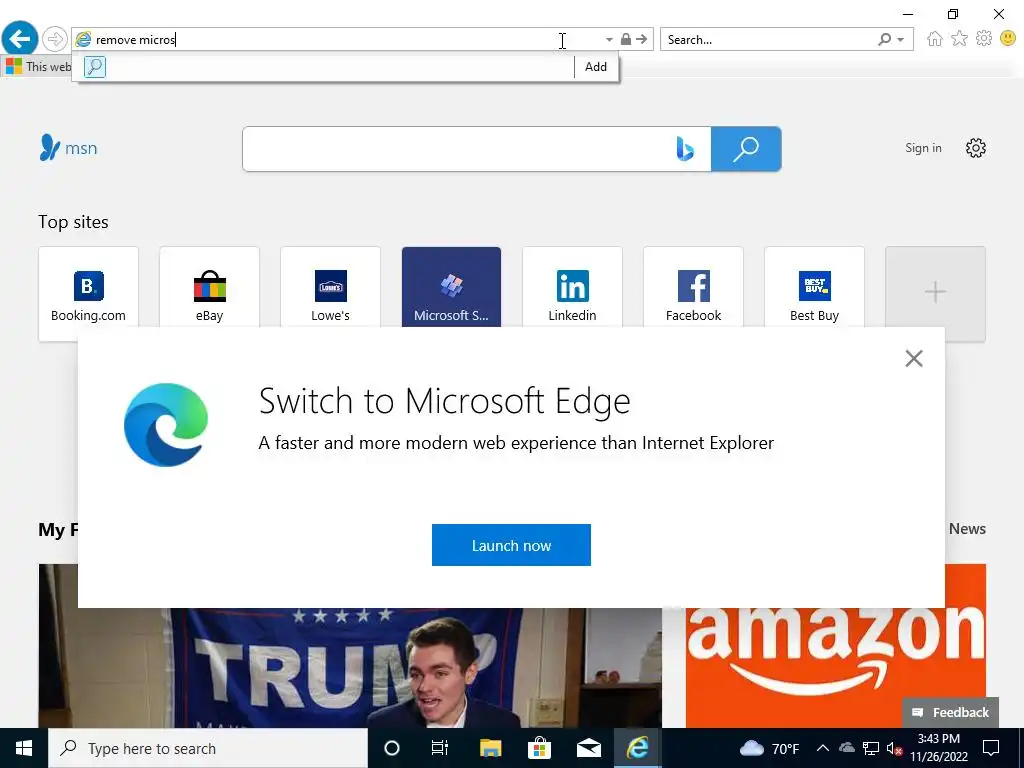This screenshot has width=1024, height=768.
Task: Open the eBay top site tile
Action: pos(210,287)
